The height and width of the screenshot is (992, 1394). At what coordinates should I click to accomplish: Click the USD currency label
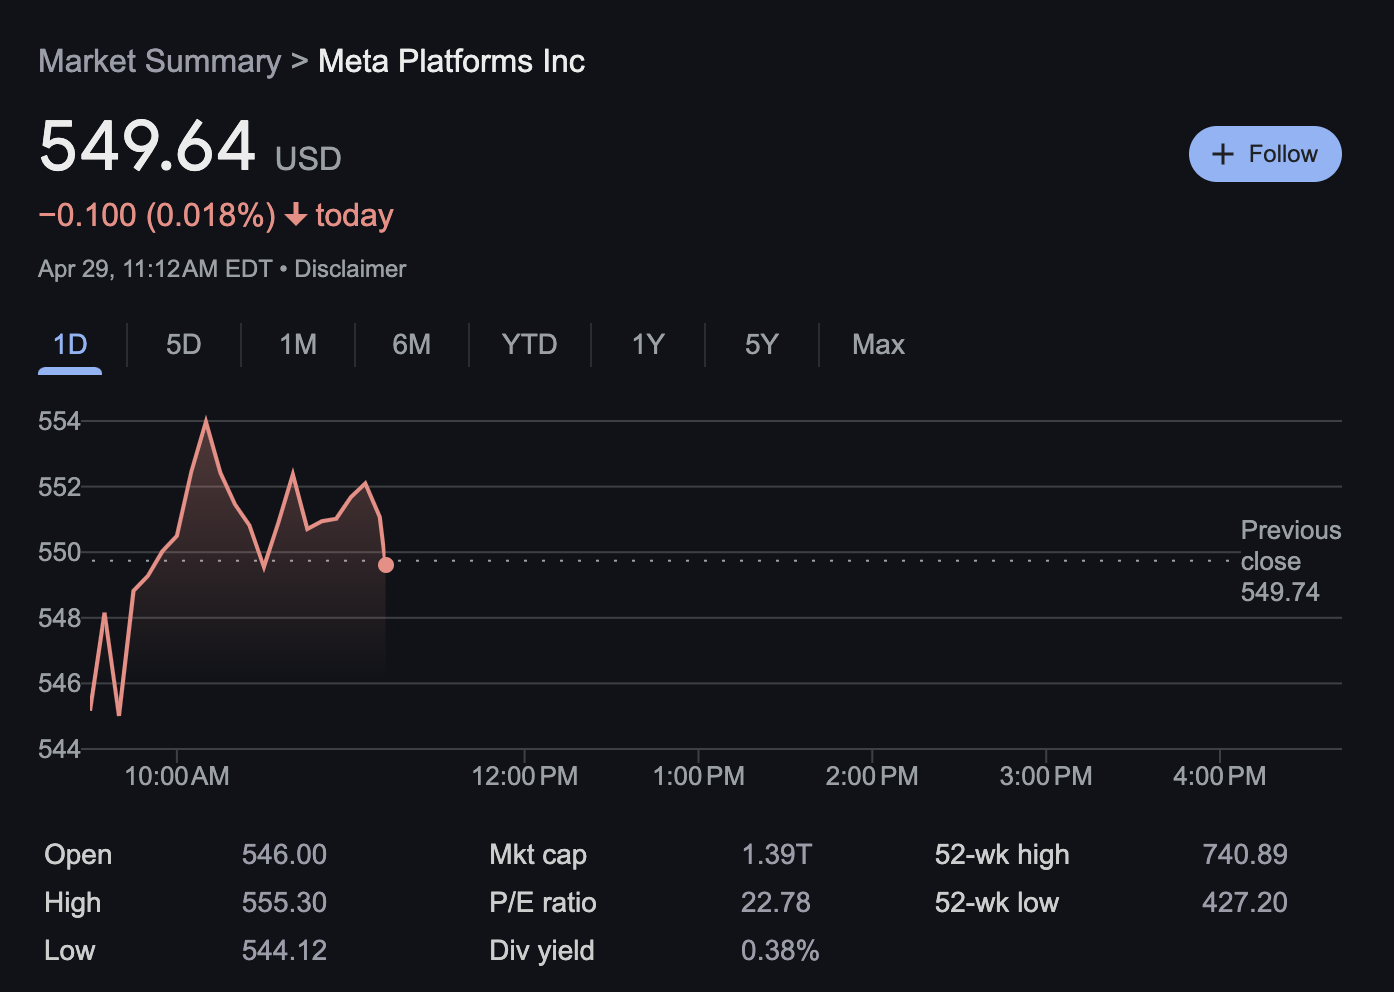(x=308, y=159)
